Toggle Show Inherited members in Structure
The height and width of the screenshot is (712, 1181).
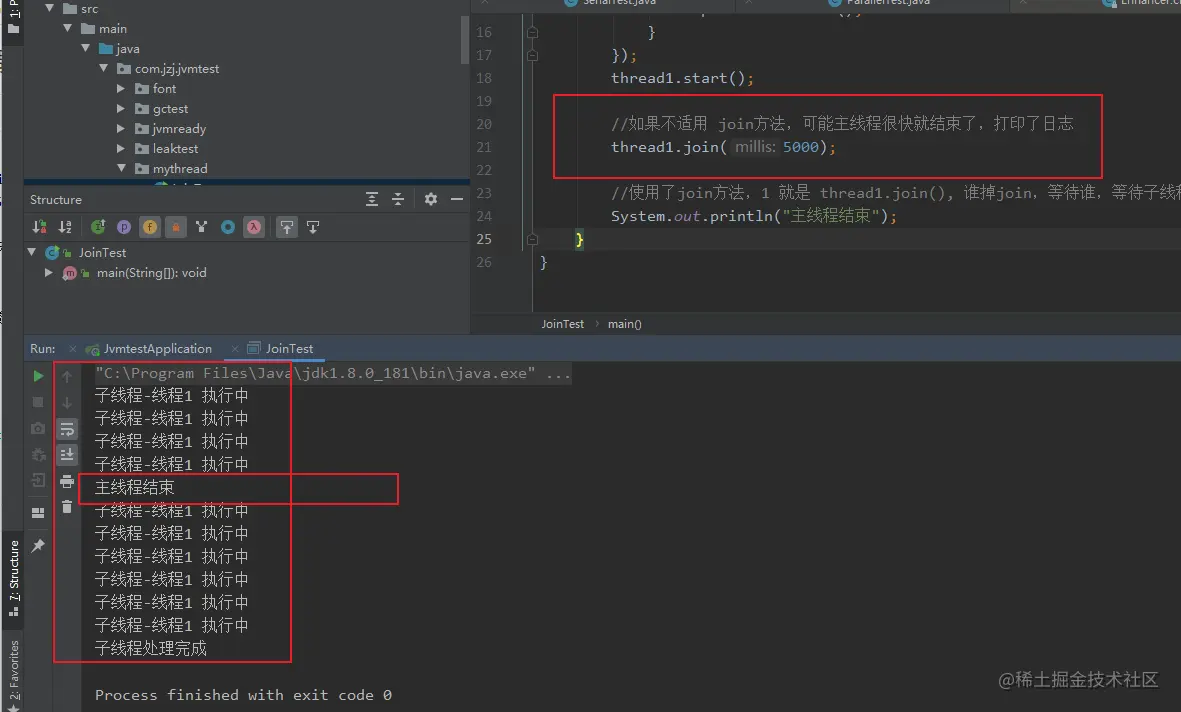98,227
